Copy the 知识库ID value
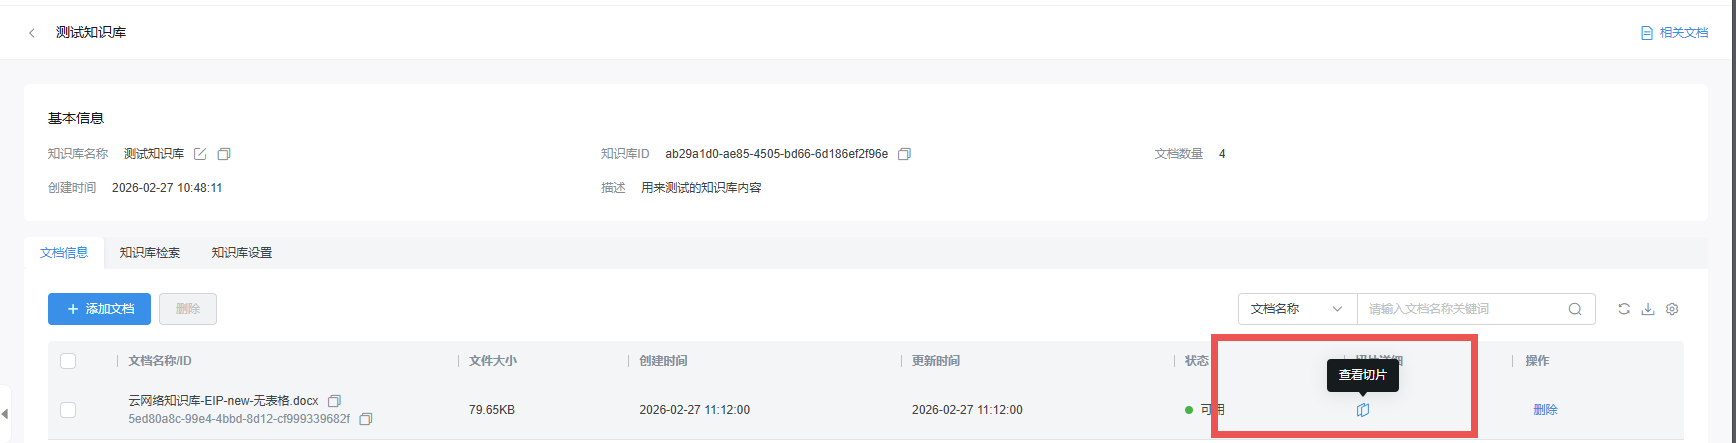Viewport: 1736px width, 443px height. 904,154
